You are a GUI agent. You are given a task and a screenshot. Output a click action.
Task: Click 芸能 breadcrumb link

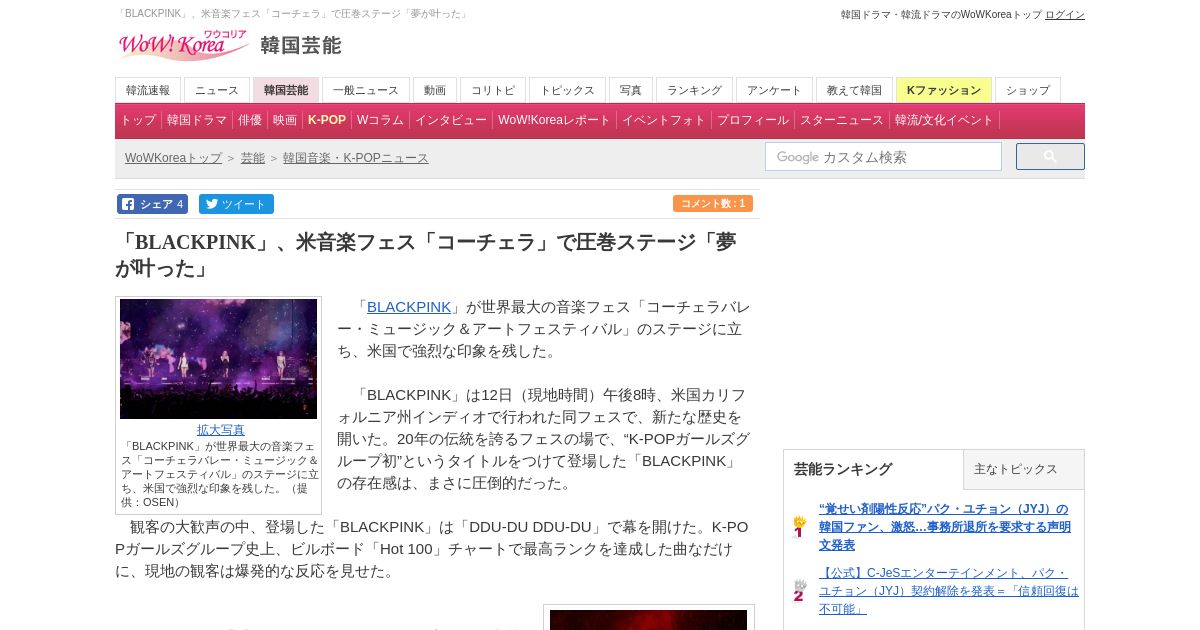tap(253, 158)
